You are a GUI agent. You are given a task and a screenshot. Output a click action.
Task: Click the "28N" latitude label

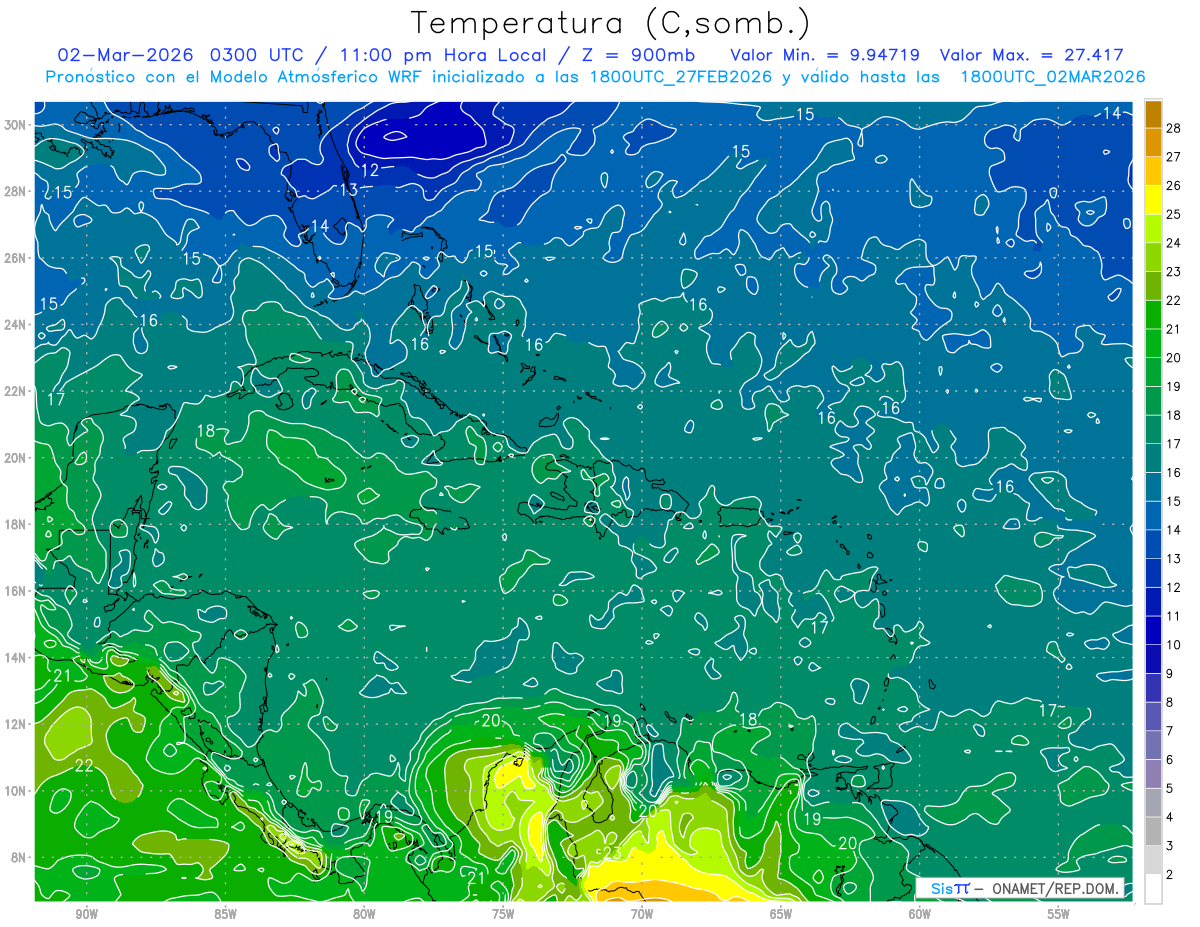pyautogui.click(x=16, y=191)
